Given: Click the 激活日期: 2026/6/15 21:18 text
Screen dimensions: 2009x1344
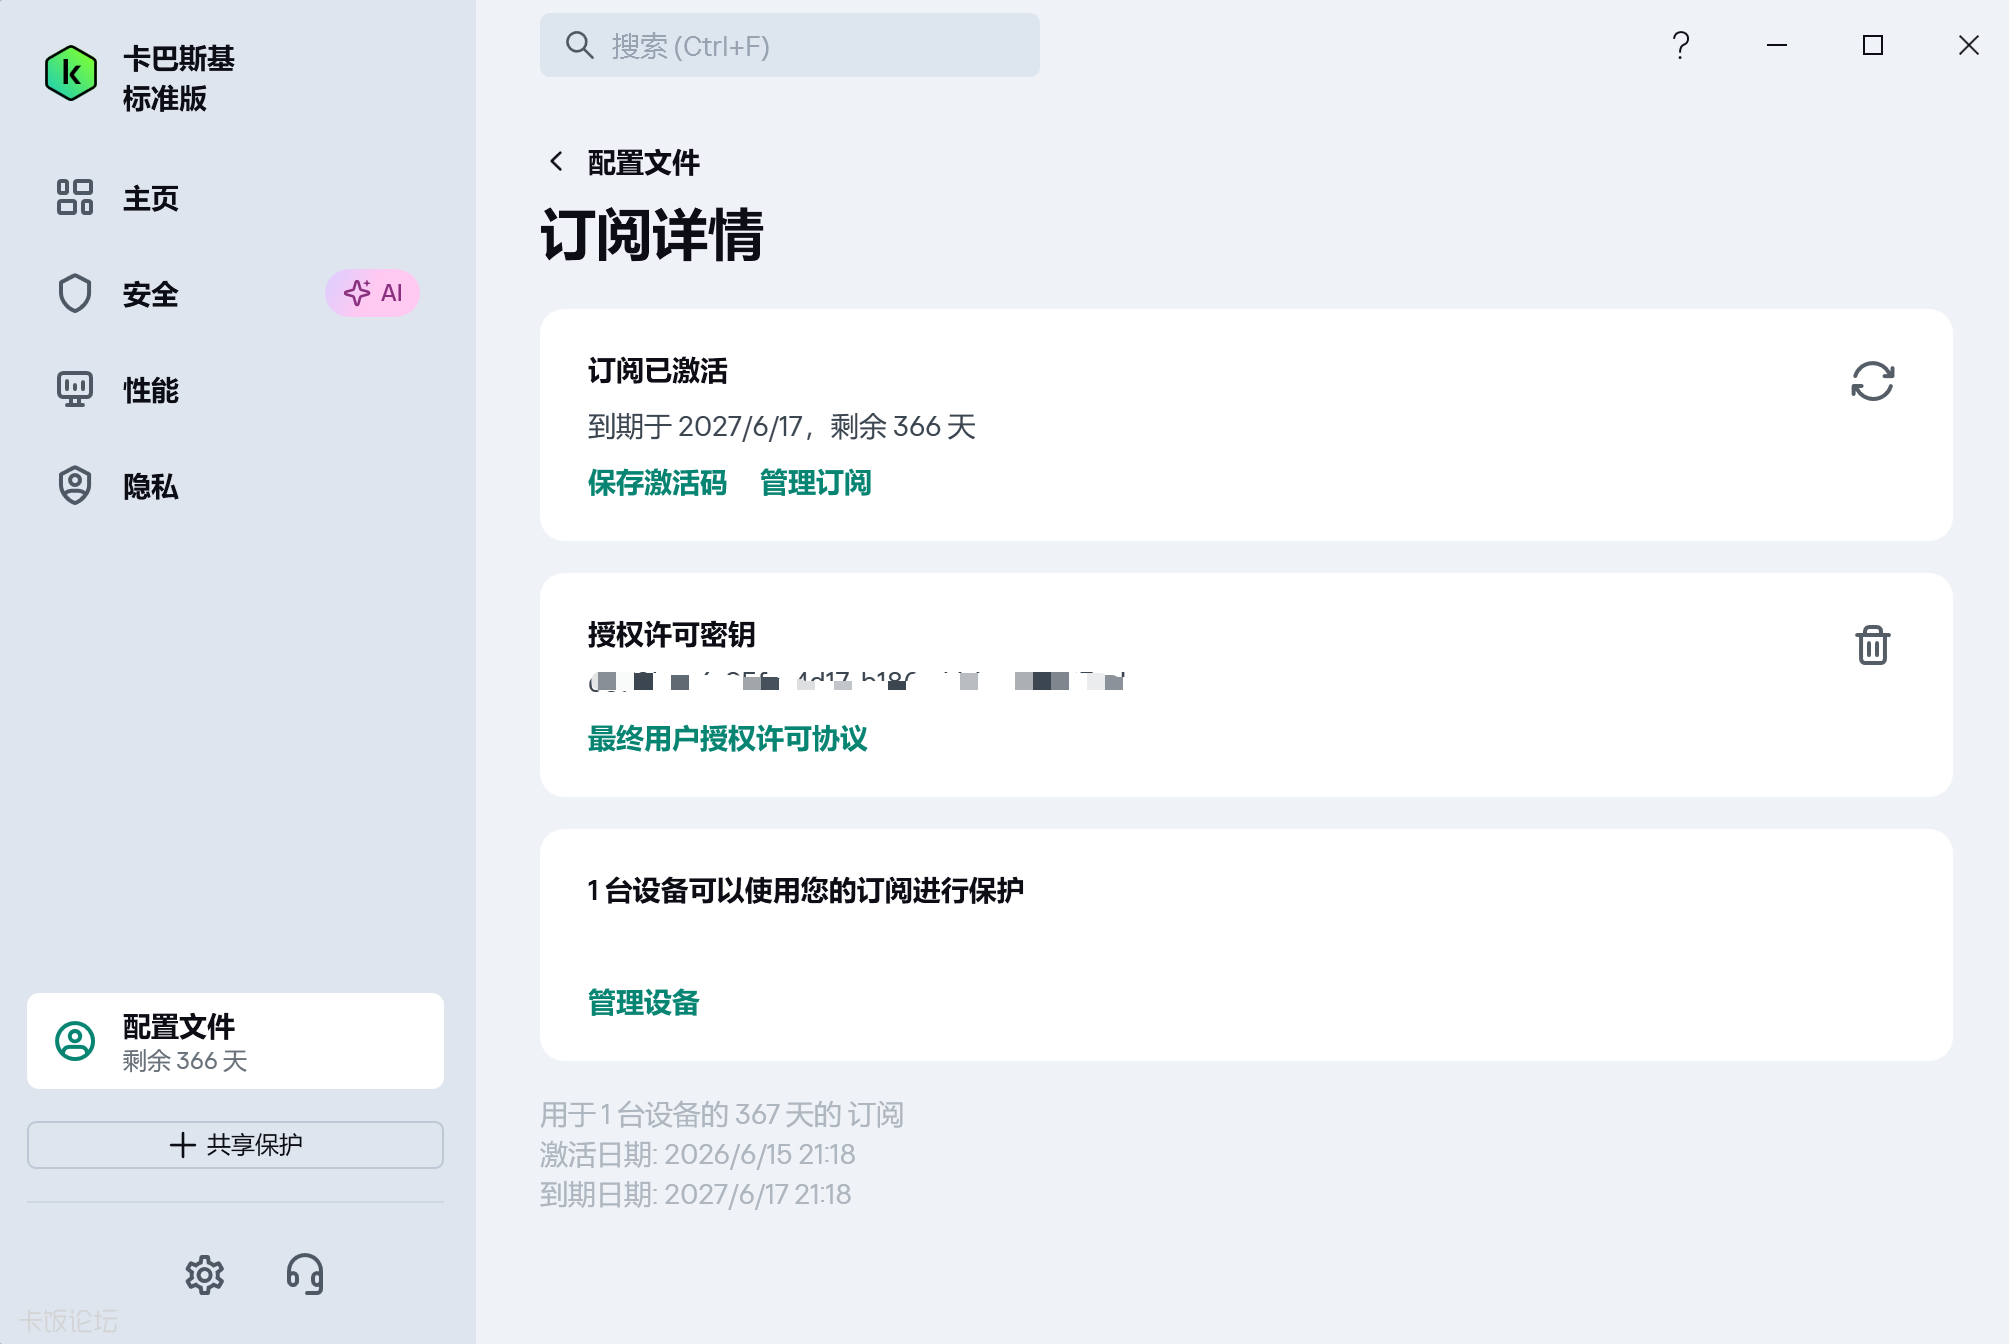Looking at the screenshot, I should pyautogui.click(x=697, y=1155).
